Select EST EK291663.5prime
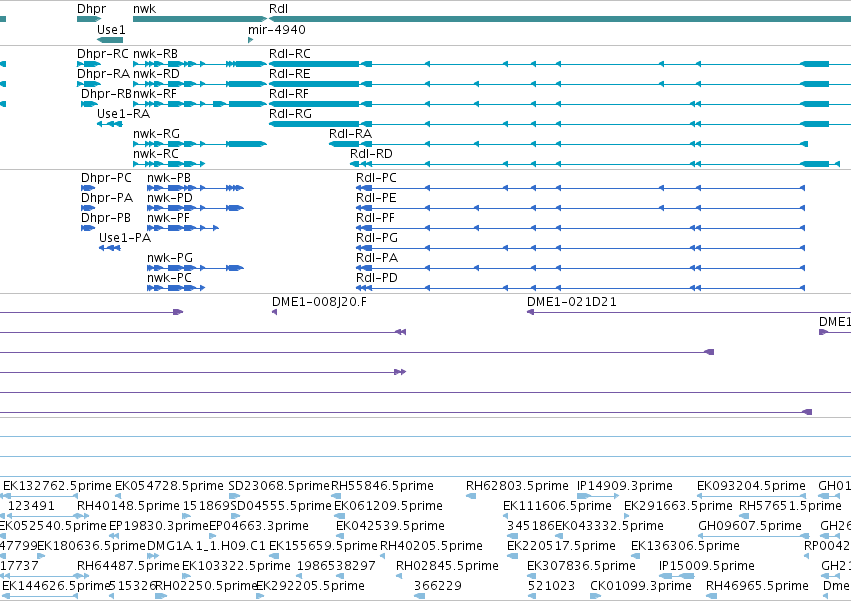 pyautogui.click(x=678, y=506)
